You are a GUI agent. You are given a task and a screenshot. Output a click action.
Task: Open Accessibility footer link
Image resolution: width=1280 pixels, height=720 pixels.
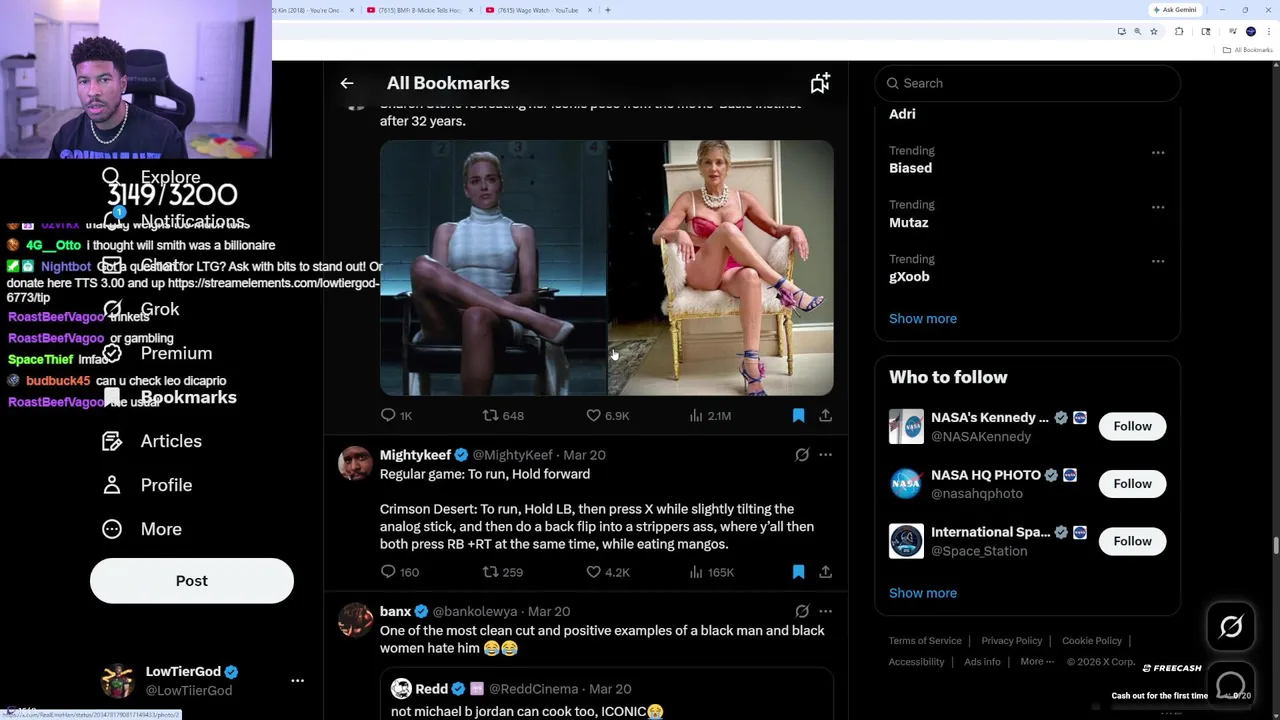[x=916, y=662]
